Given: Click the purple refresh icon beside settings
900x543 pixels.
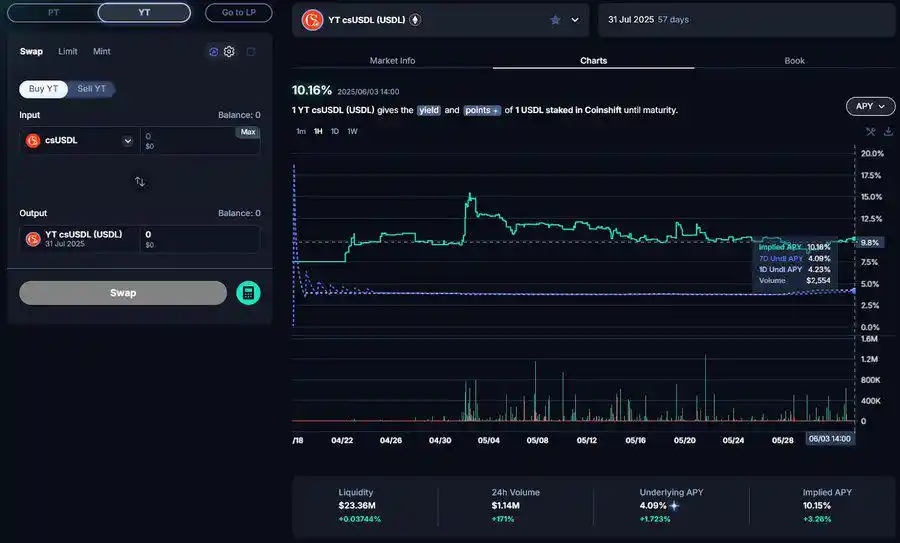Looking at the screenshot, I should pos(213,51).
